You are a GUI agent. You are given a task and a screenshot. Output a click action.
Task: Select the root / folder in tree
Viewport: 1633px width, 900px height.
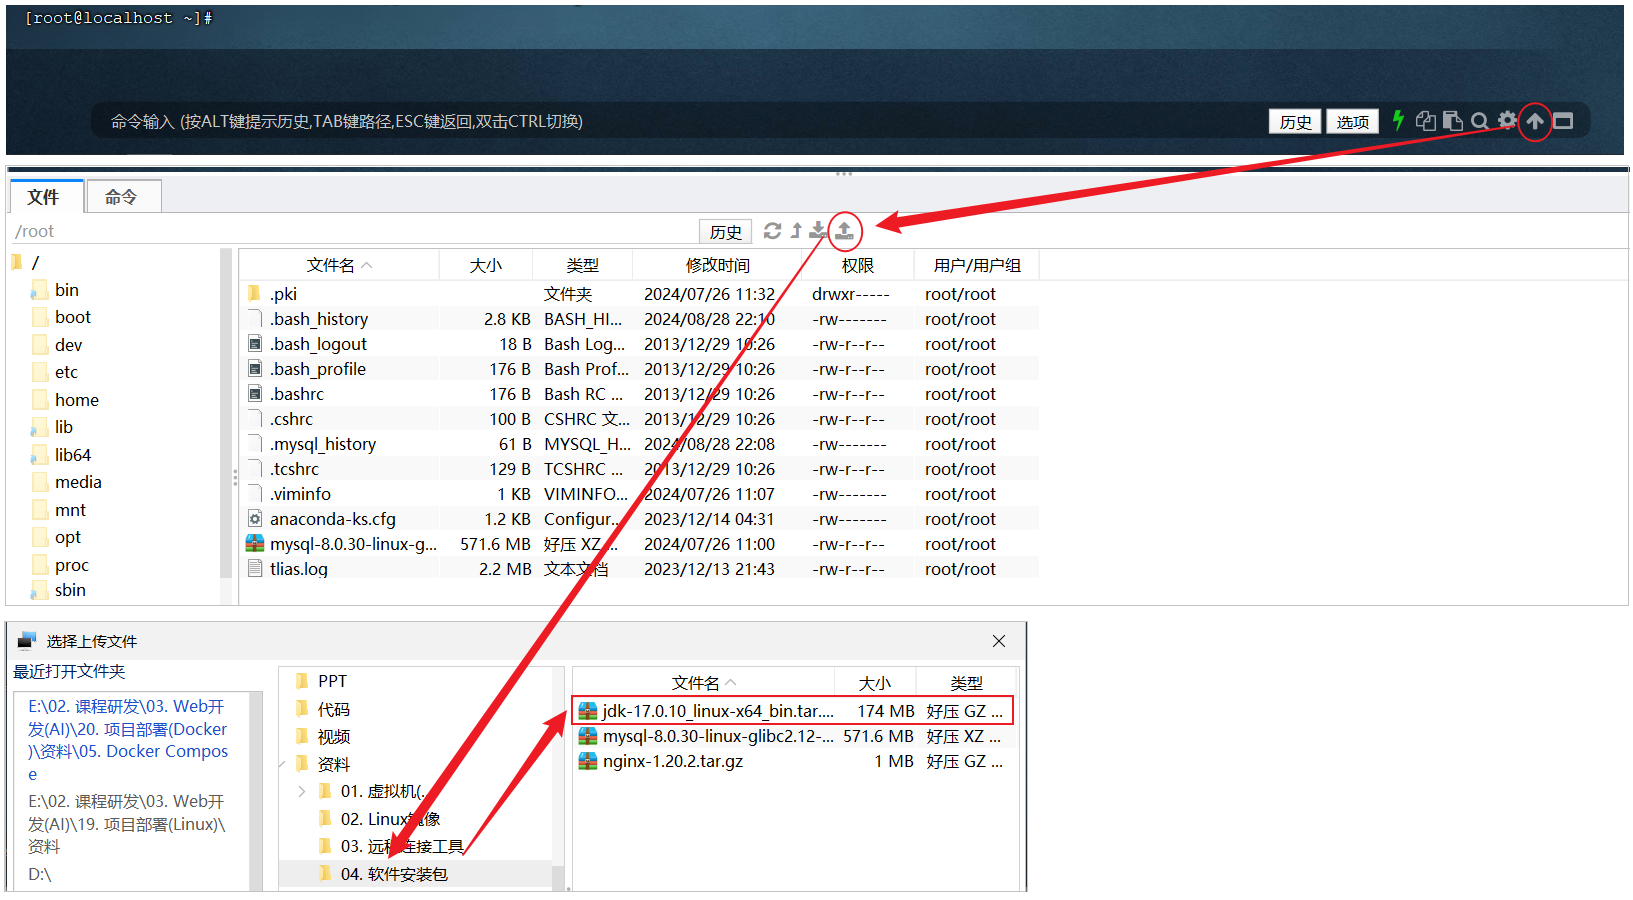(x=35, y=262)
